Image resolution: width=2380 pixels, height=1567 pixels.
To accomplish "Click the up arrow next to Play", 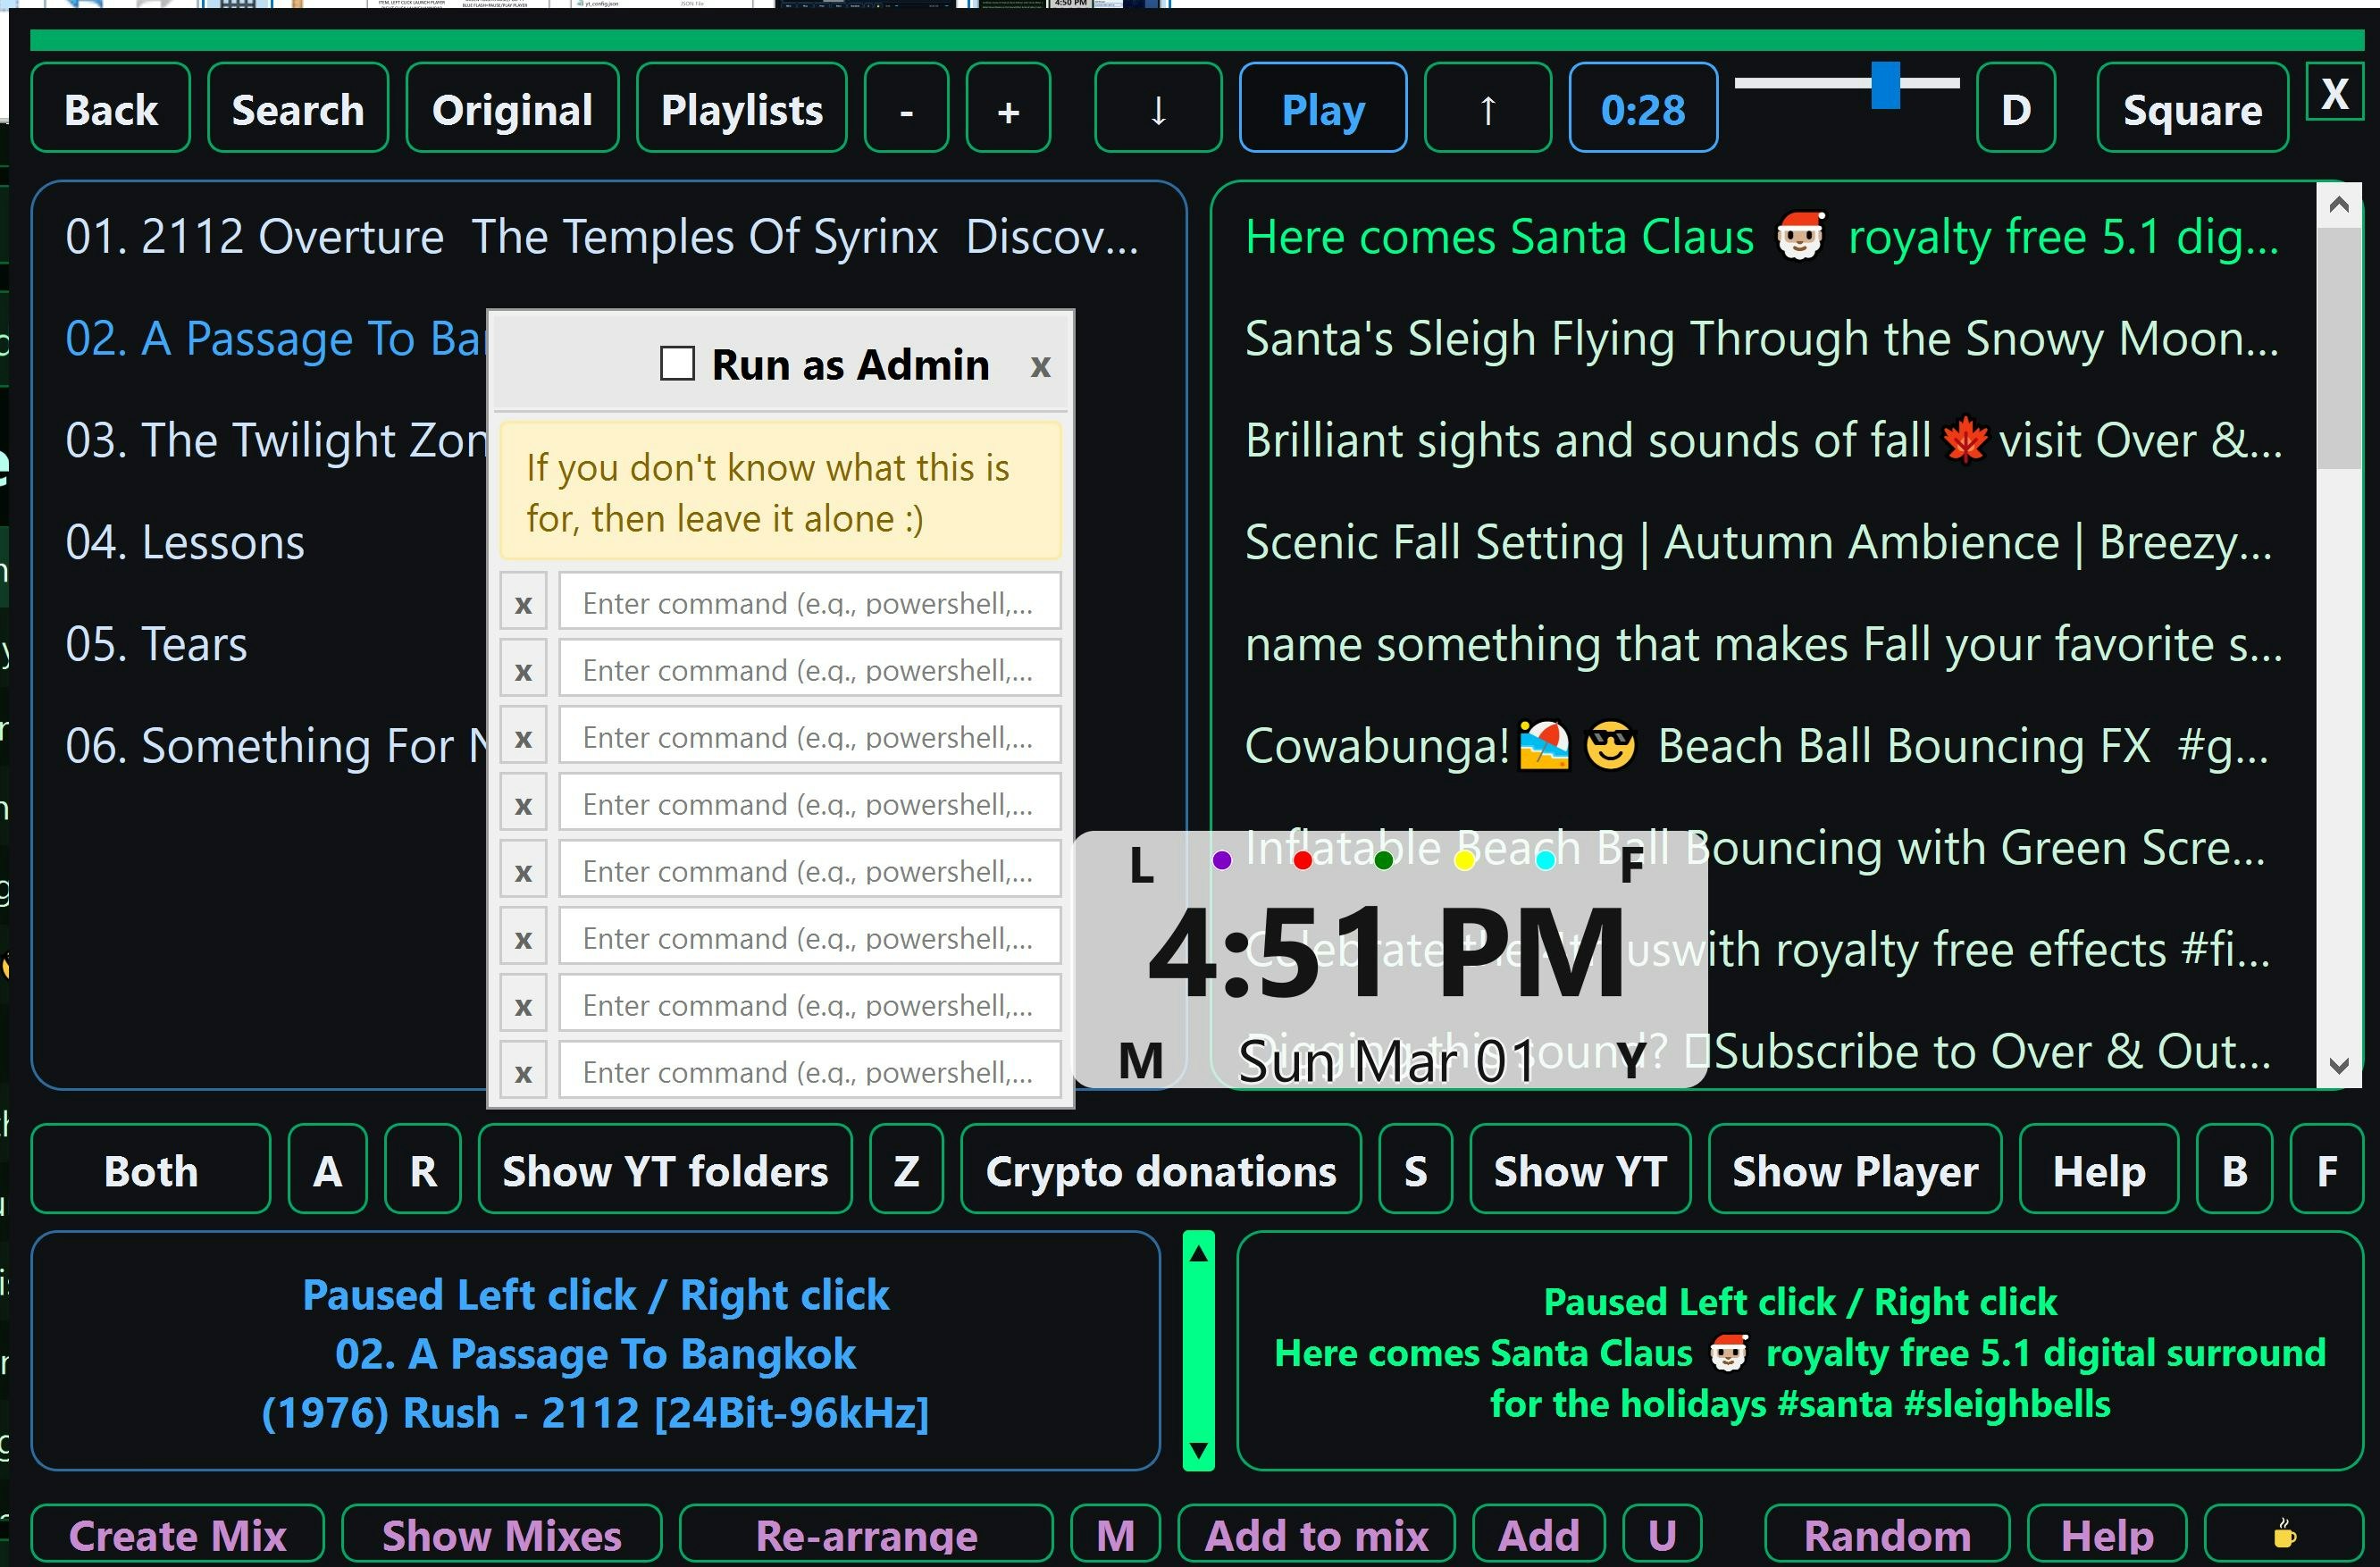I will pyautogui.click(x=1487, y=108).
